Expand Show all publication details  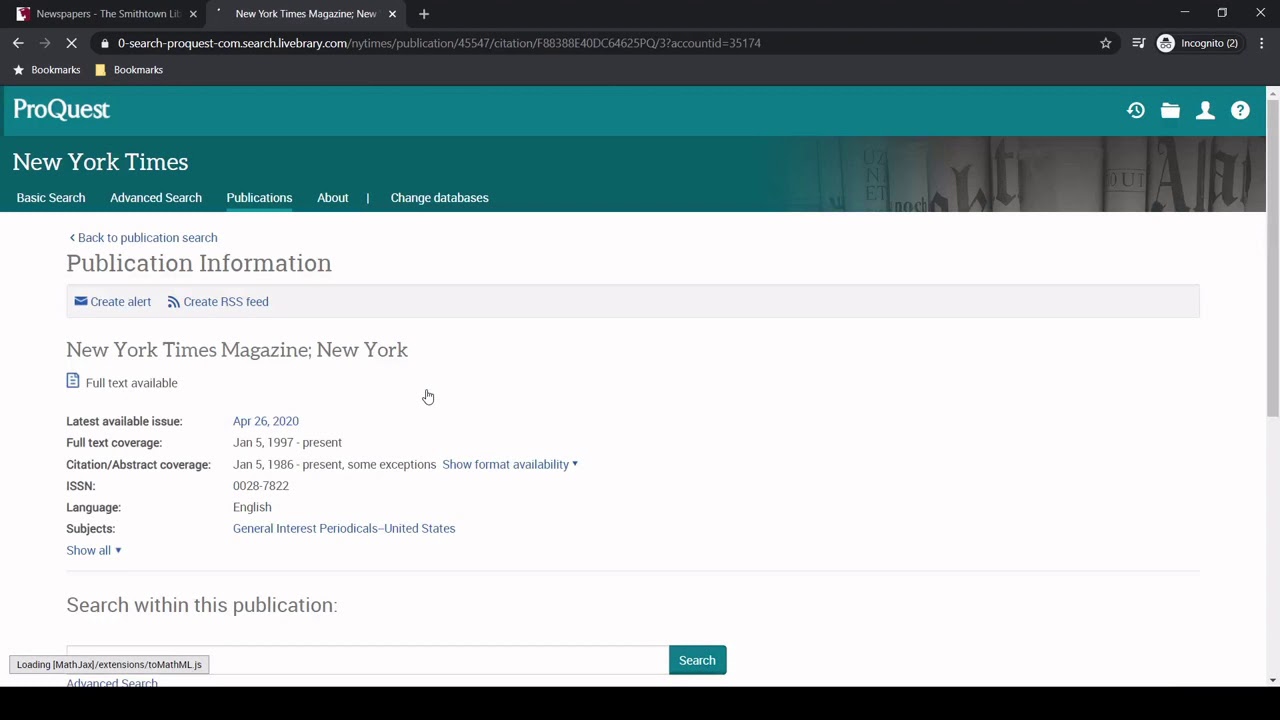(x=94, y=550)
